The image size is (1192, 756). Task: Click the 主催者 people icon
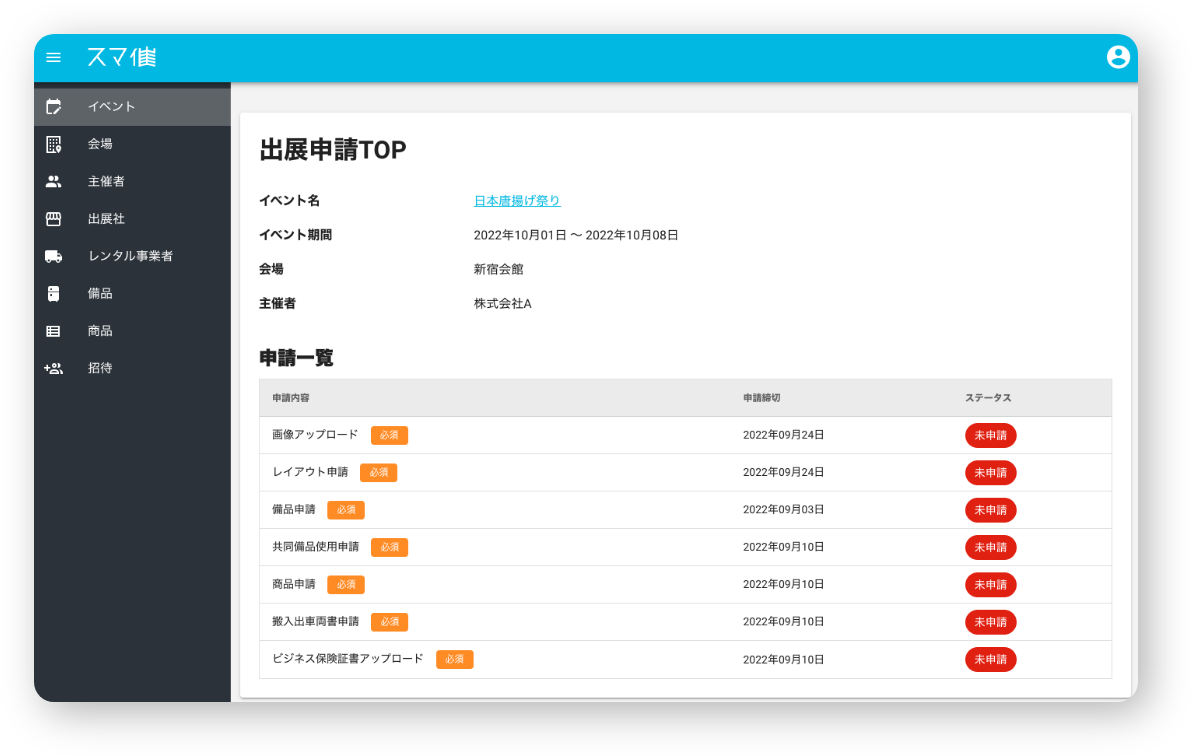pos(54,182)
